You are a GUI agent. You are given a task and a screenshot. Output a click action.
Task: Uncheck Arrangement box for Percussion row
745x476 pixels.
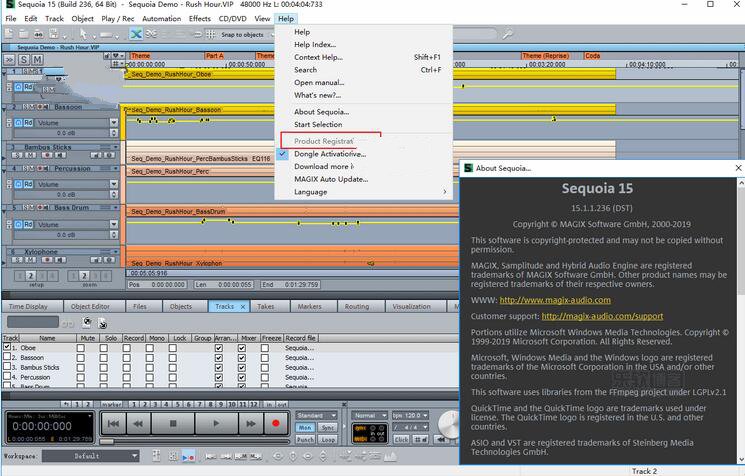click(219, 377)
